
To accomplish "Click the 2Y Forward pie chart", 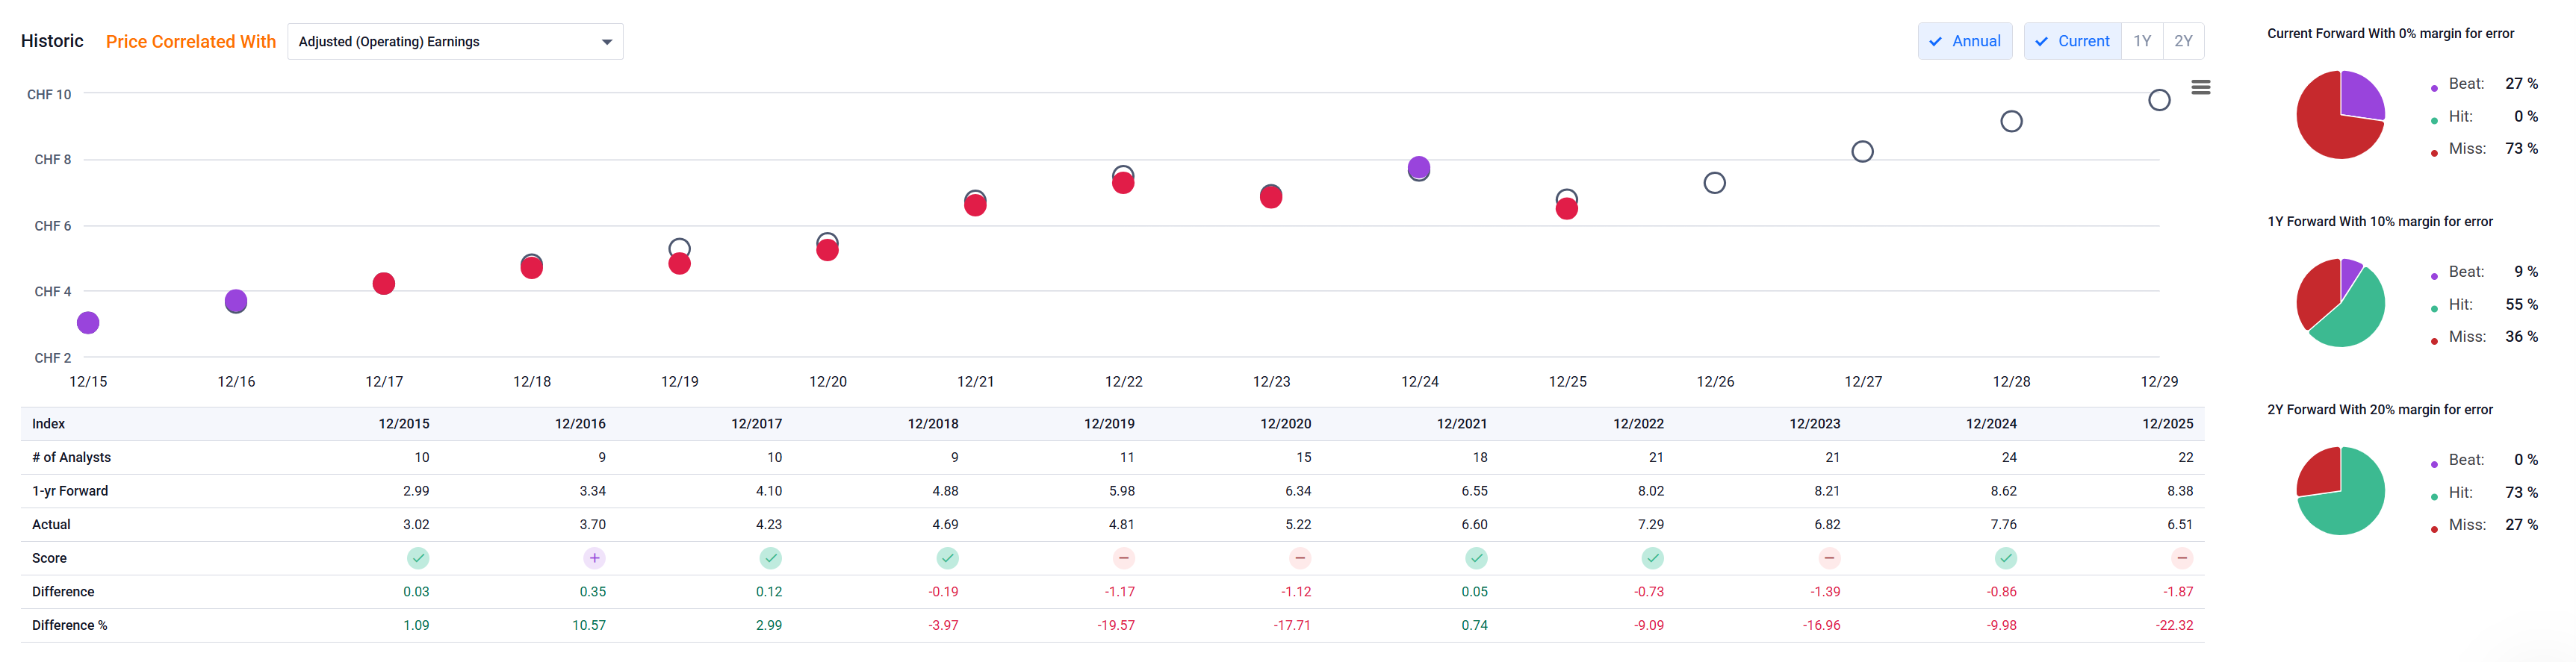I will (x=2340, y=491).
